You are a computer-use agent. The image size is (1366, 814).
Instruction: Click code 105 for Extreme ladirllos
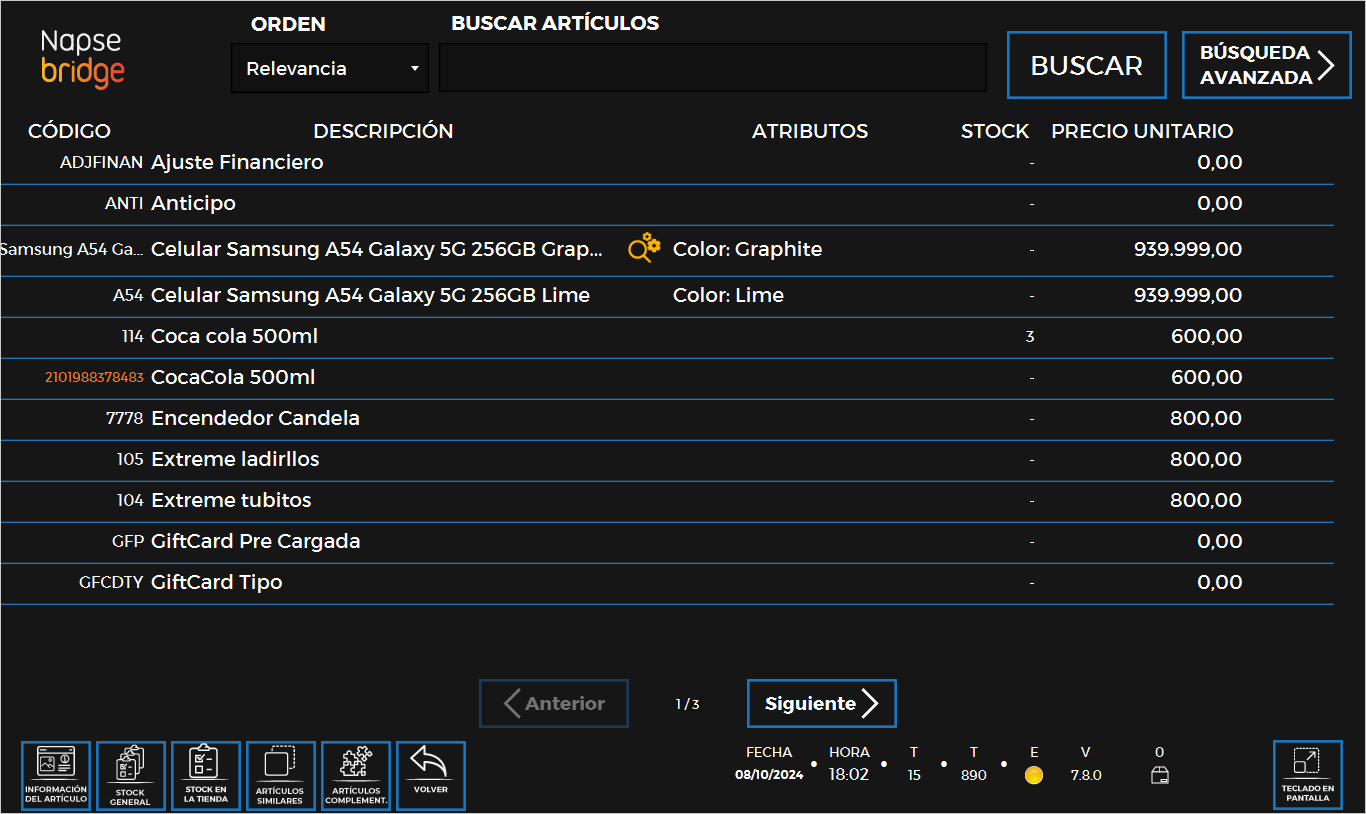tap(131, 459)
